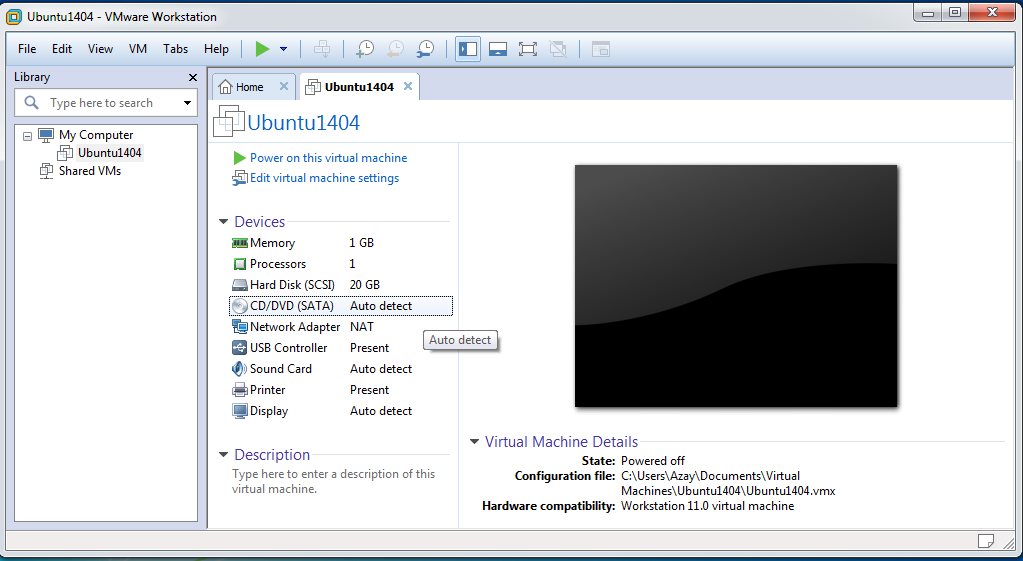Switch to the Home tab
This screenshot has width=1023, height=561.
point(249,87)
